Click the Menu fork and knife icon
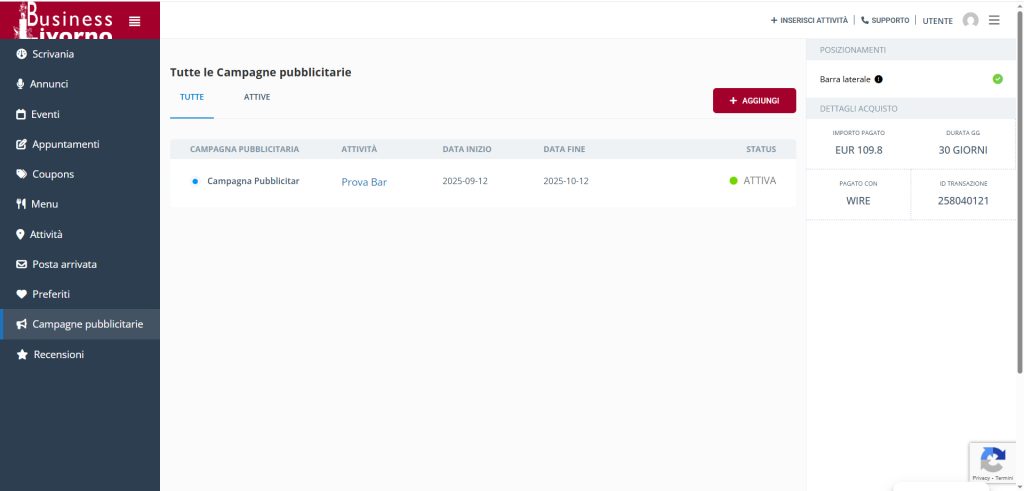Image resolution: width=1024 pixels, height=491 pixels. 21,204
